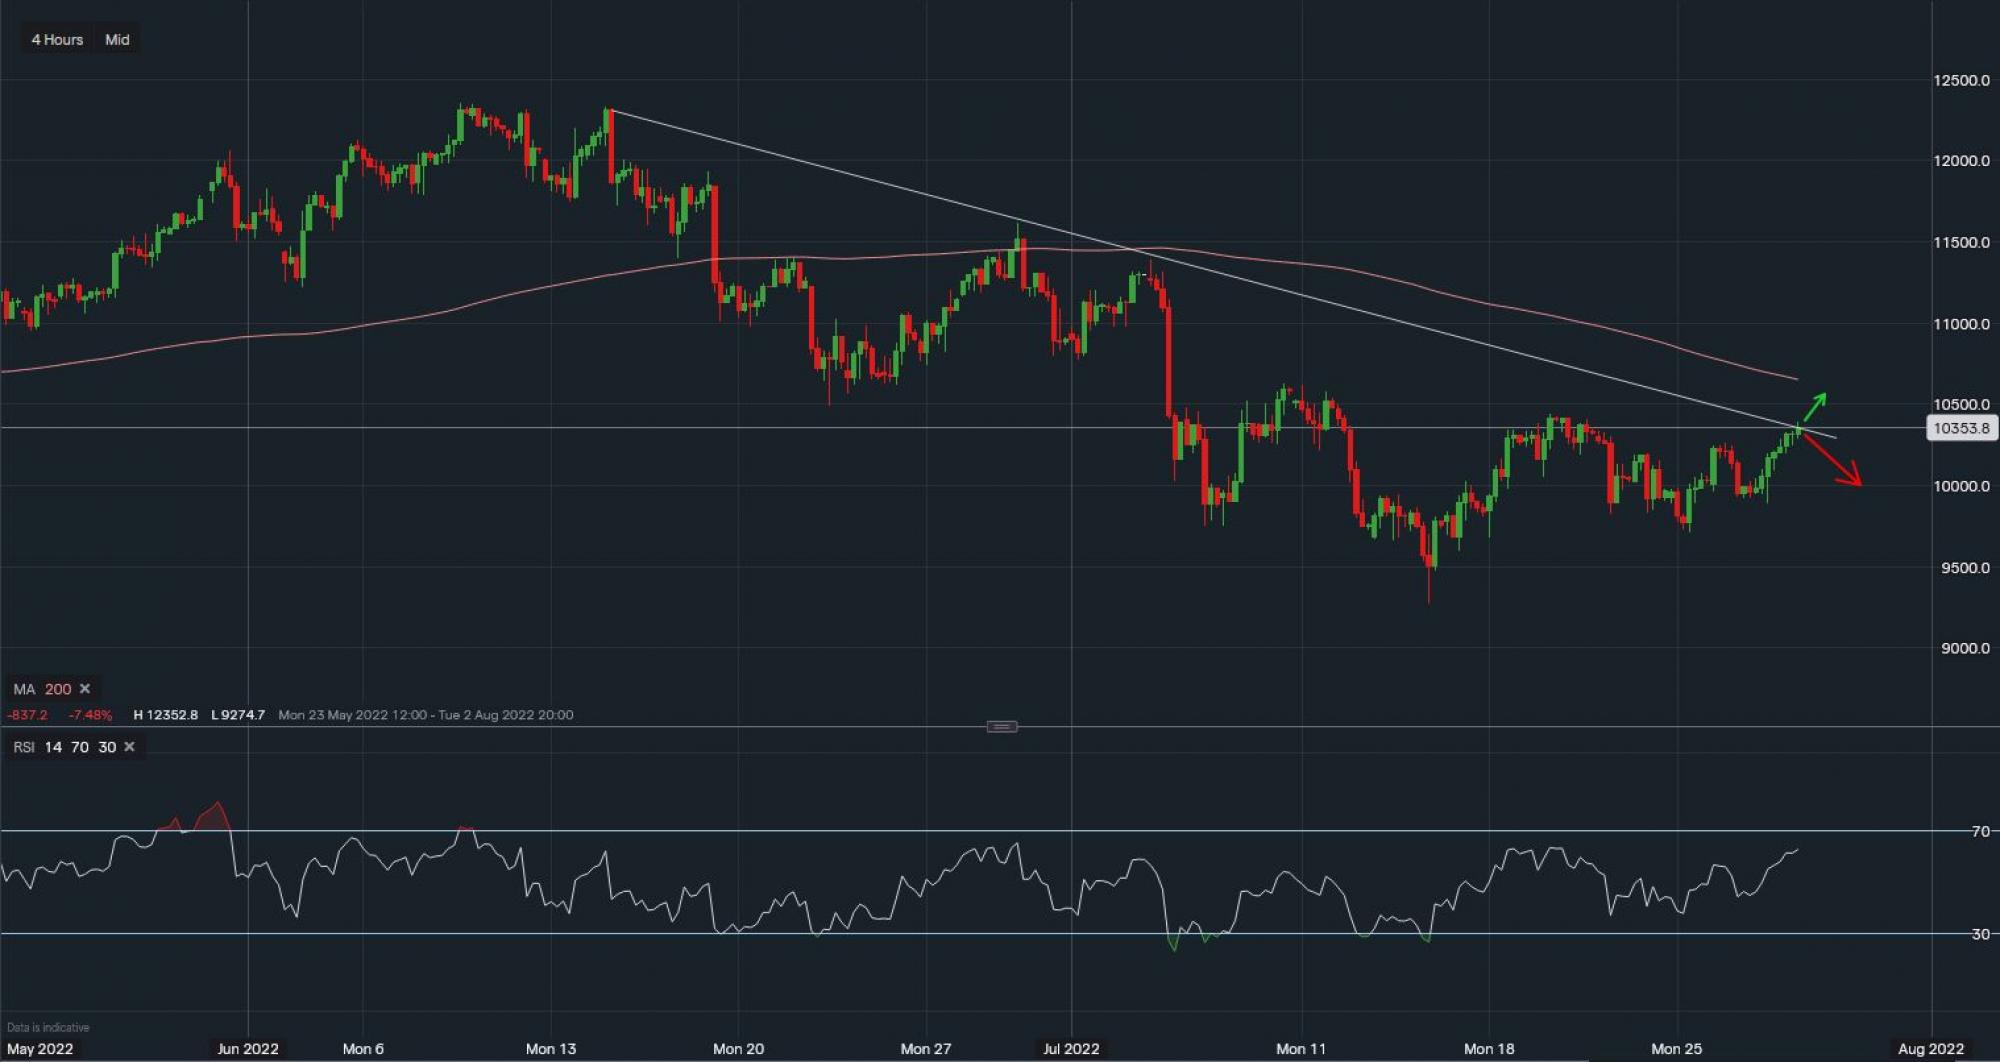
Task: Select the current price tag 10353.8
Action: coord(1961,428)
